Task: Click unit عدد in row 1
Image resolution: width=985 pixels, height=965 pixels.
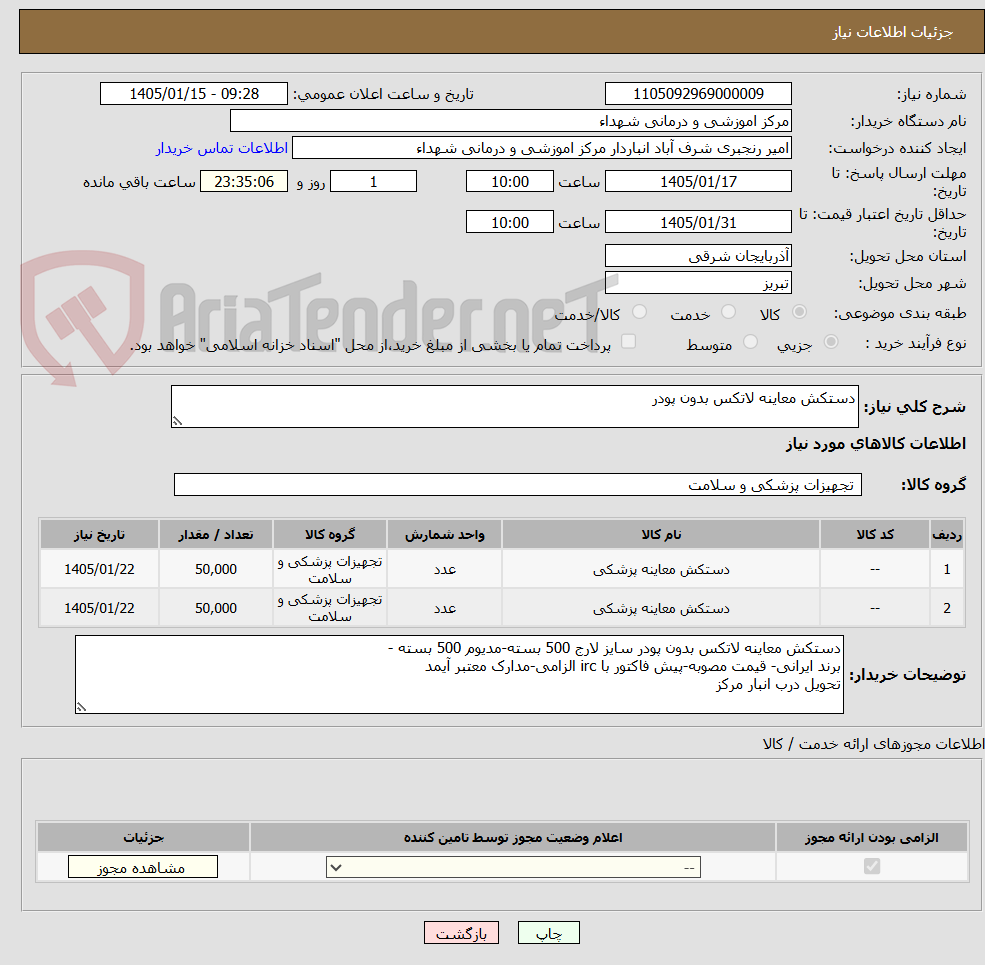Action: (444, 569)
